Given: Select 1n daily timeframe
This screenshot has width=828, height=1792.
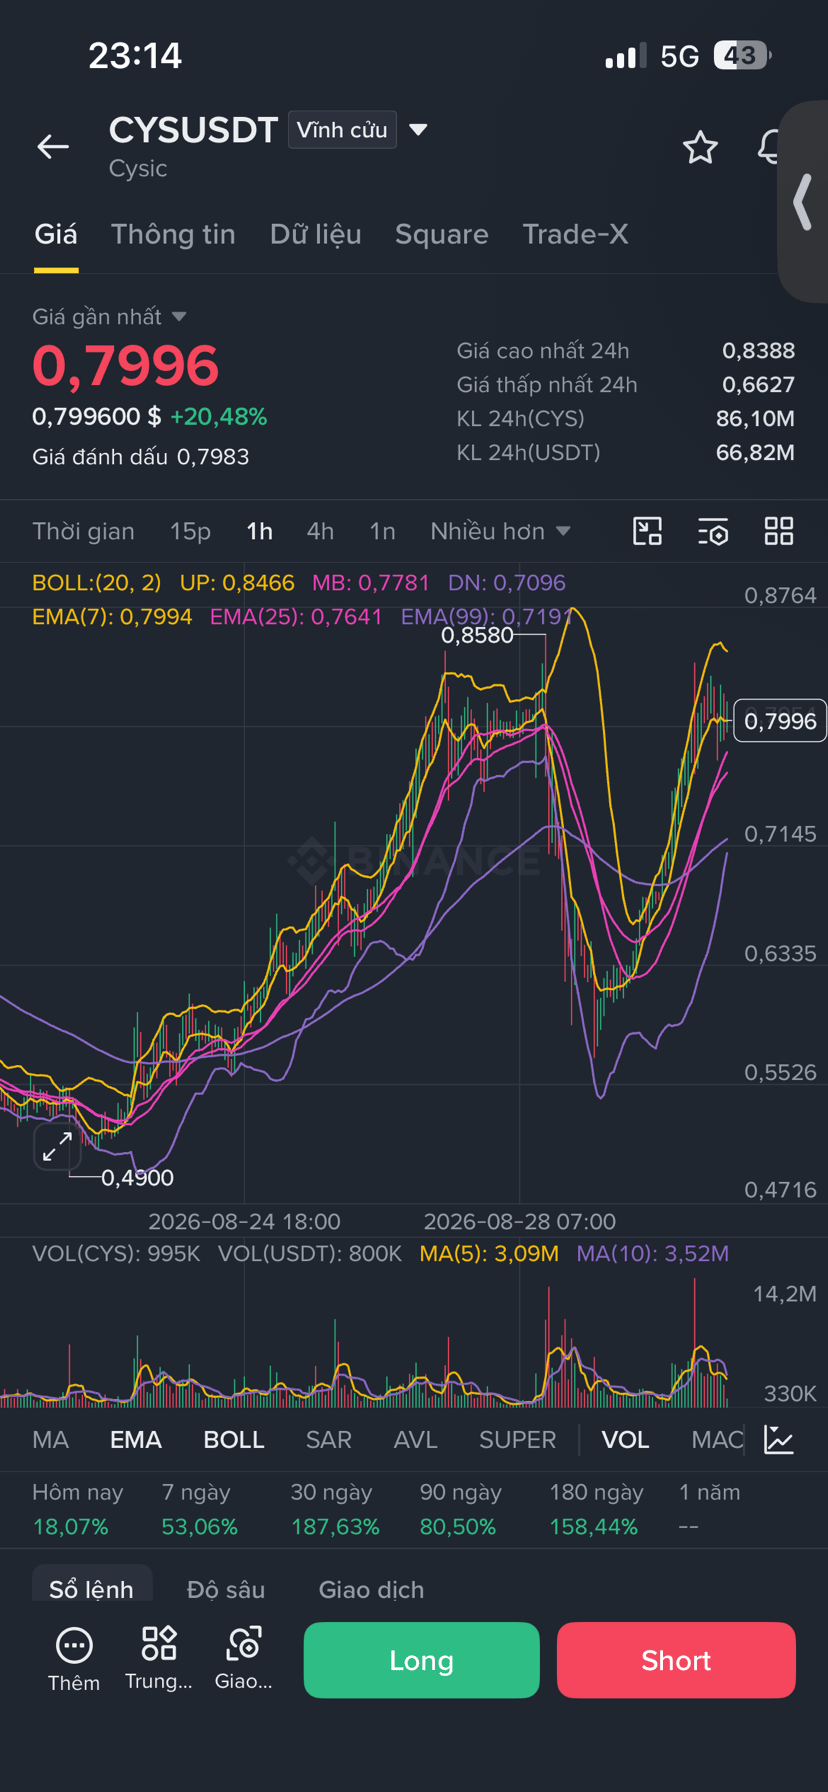Looking at the screenshot, I should pos(382,531).
